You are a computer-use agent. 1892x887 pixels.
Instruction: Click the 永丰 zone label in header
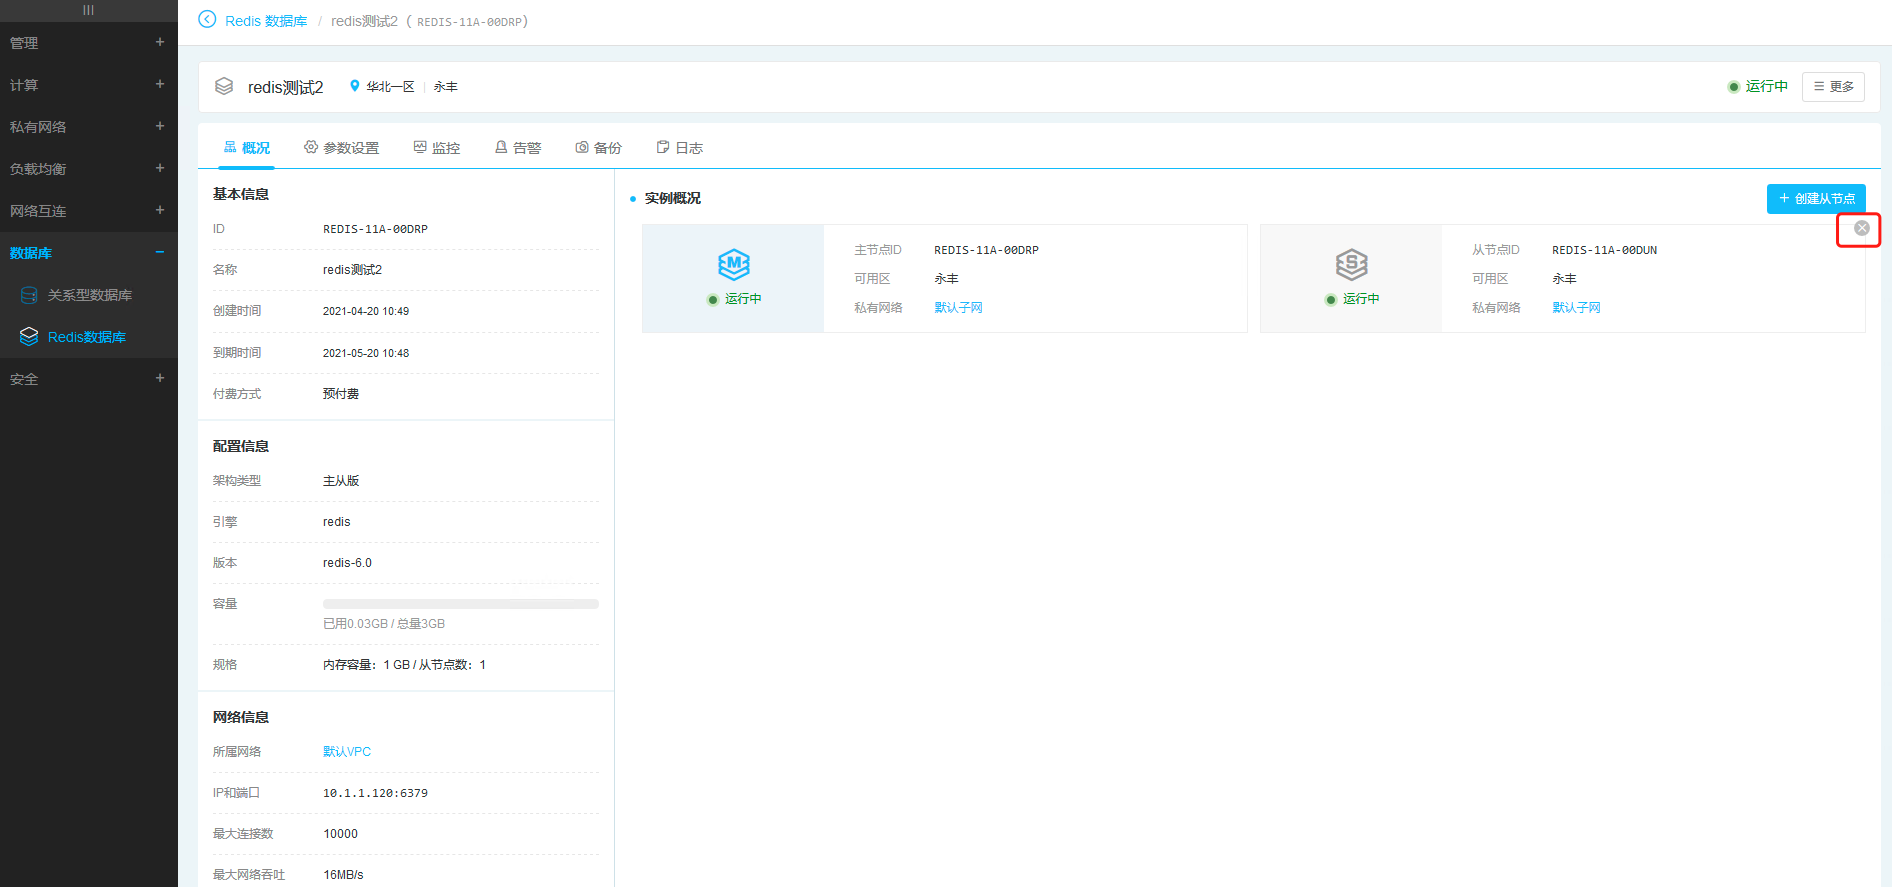click(x=445, y=87)
